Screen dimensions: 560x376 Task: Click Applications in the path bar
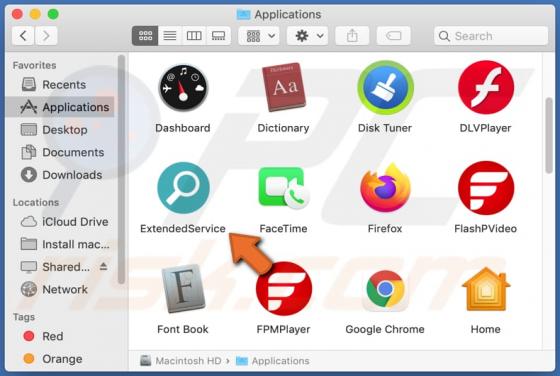pyautogui.click(x=273, y=361)
